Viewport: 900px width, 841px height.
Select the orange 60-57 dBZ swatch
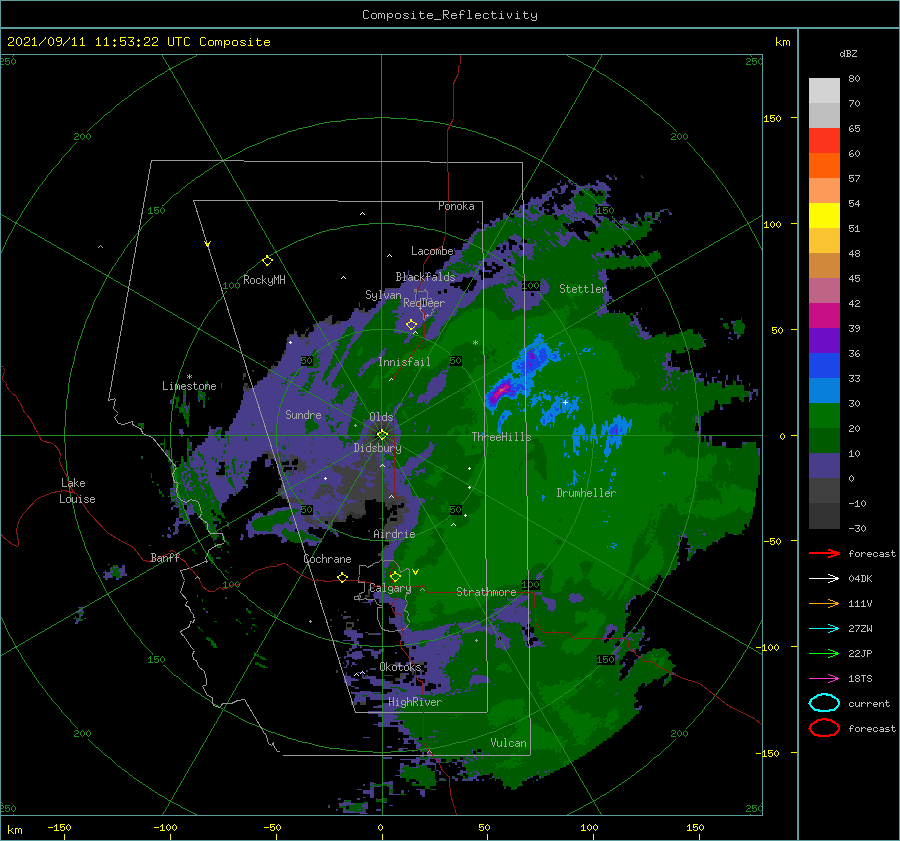[824, 166]
